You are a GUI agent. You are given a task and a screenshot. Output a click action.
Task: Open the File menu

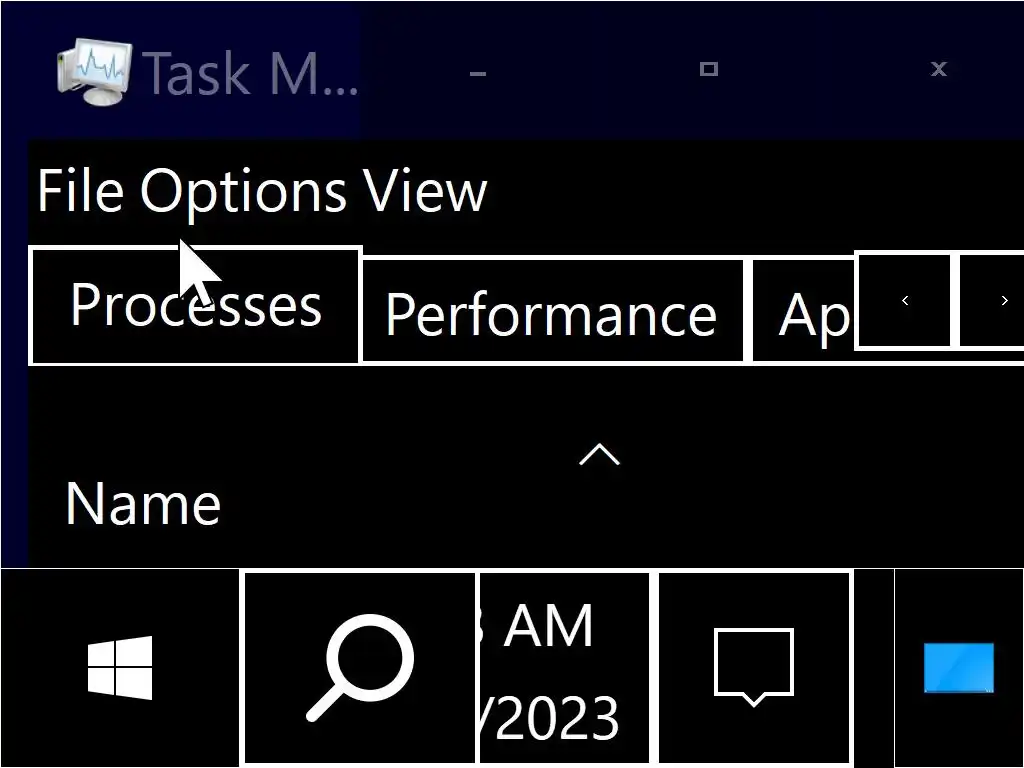coord(82,190)
